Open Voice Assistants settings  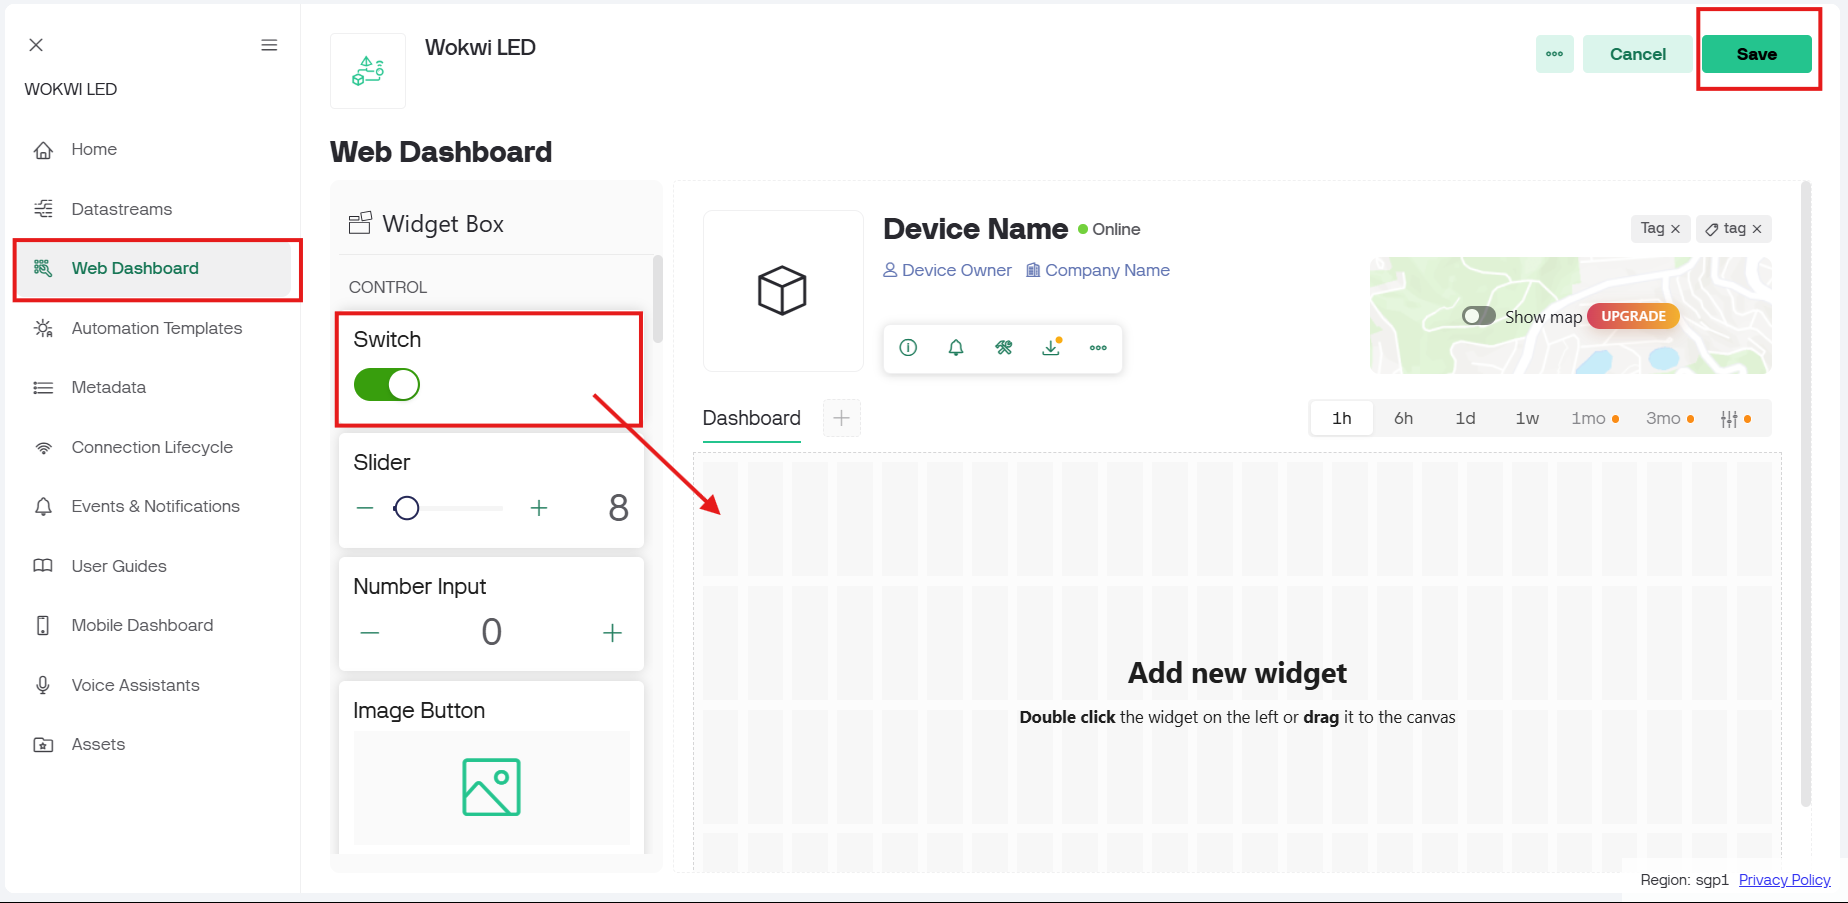click(135, 685)
